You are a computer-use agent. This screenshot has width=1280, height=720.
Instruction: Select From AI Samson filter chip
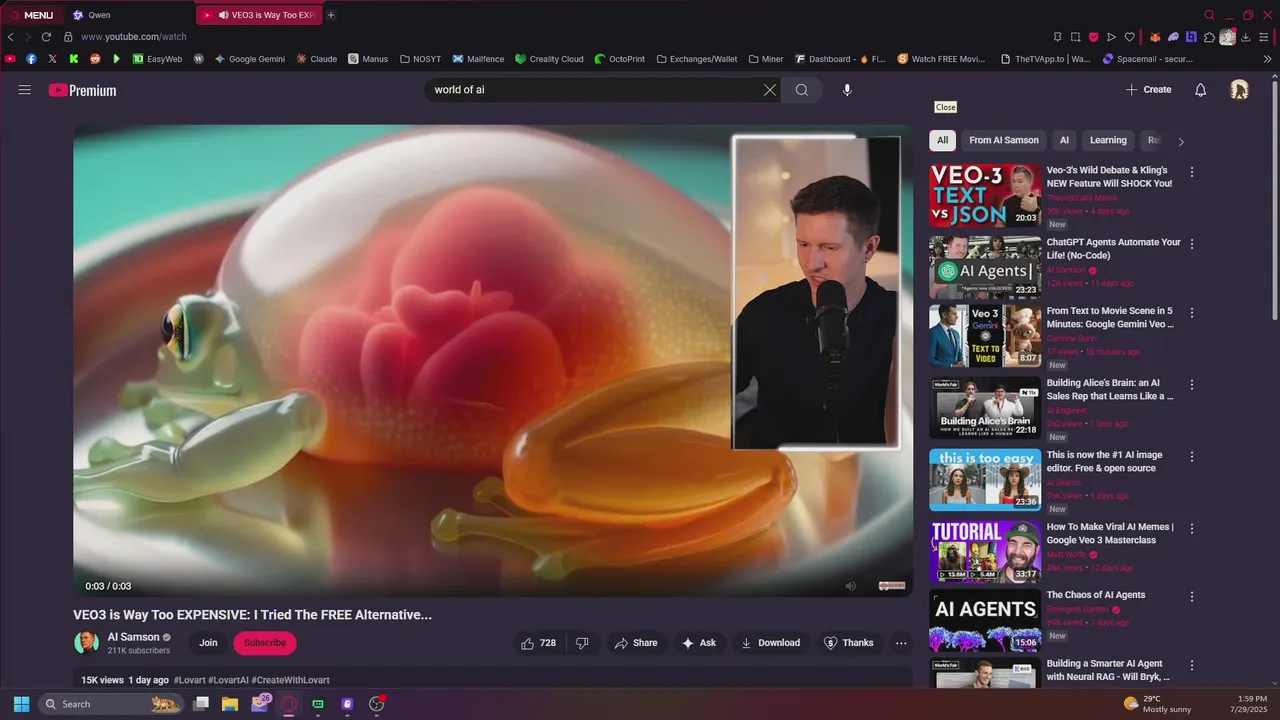click(x=1004, y=141)
